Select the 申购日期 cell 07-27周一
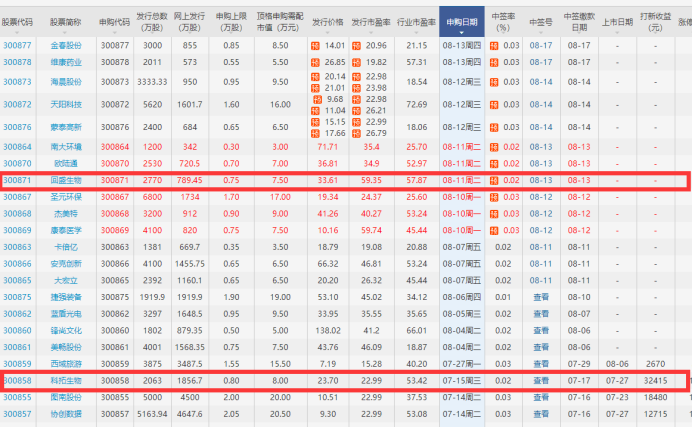 coord(462,364)
